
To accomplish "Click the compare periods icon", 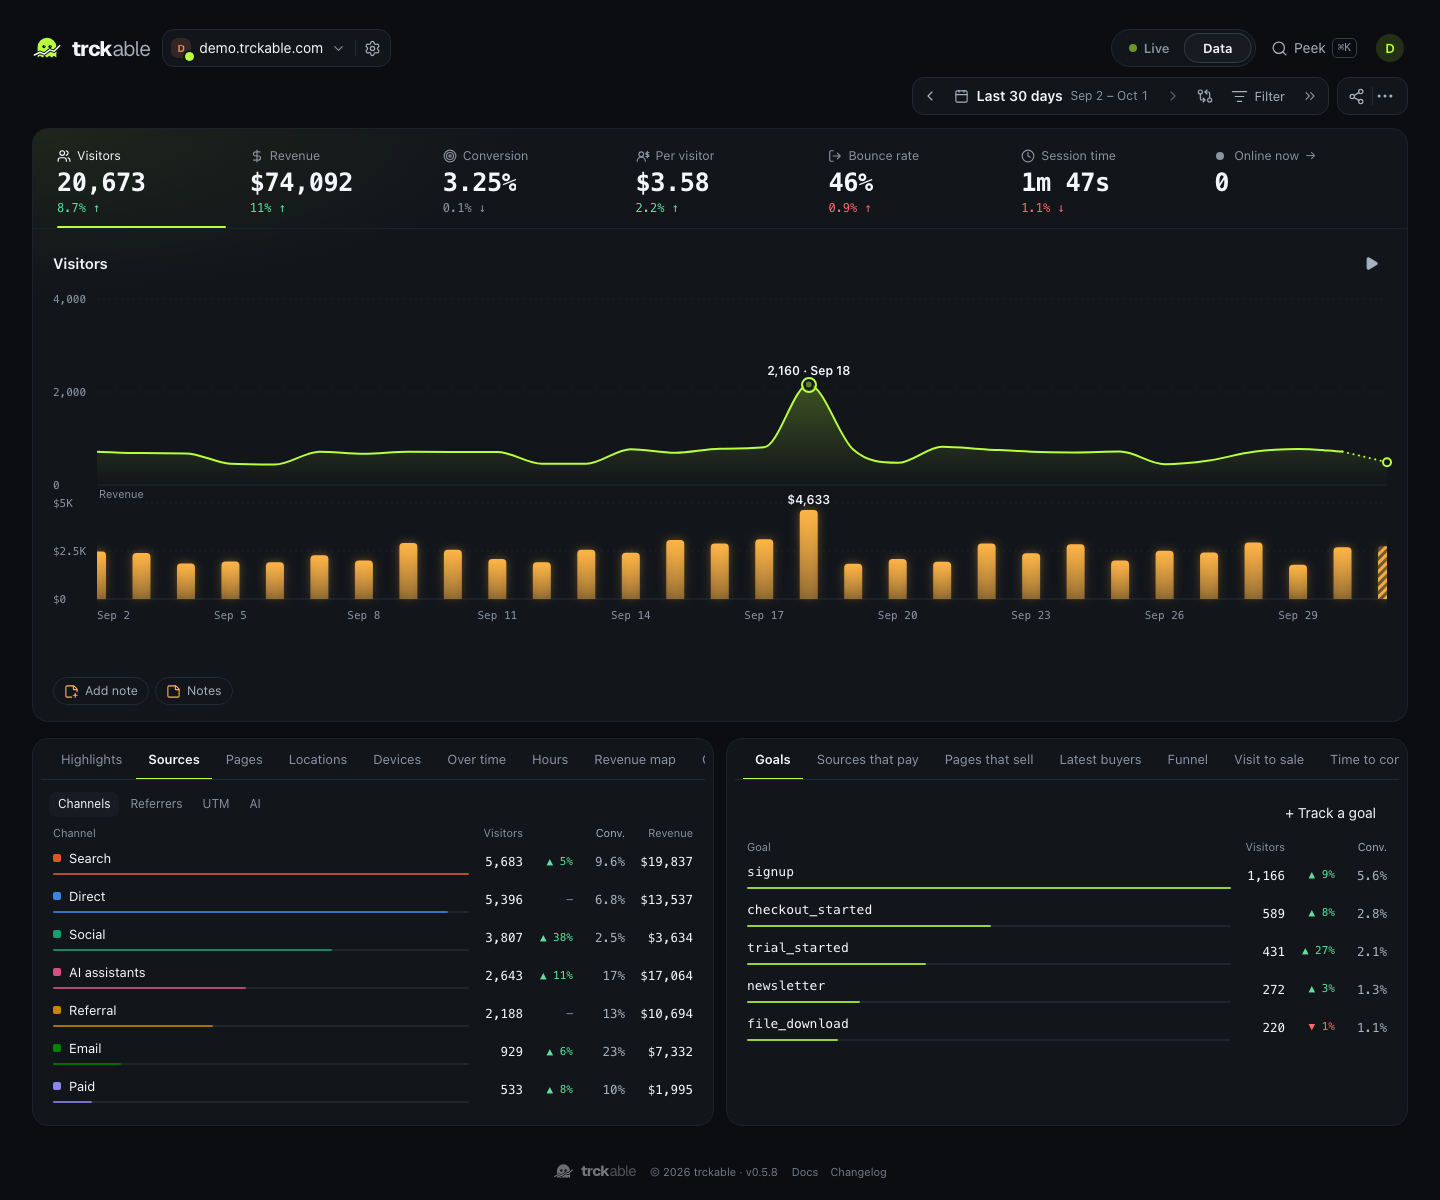I will coord(1205,96).
